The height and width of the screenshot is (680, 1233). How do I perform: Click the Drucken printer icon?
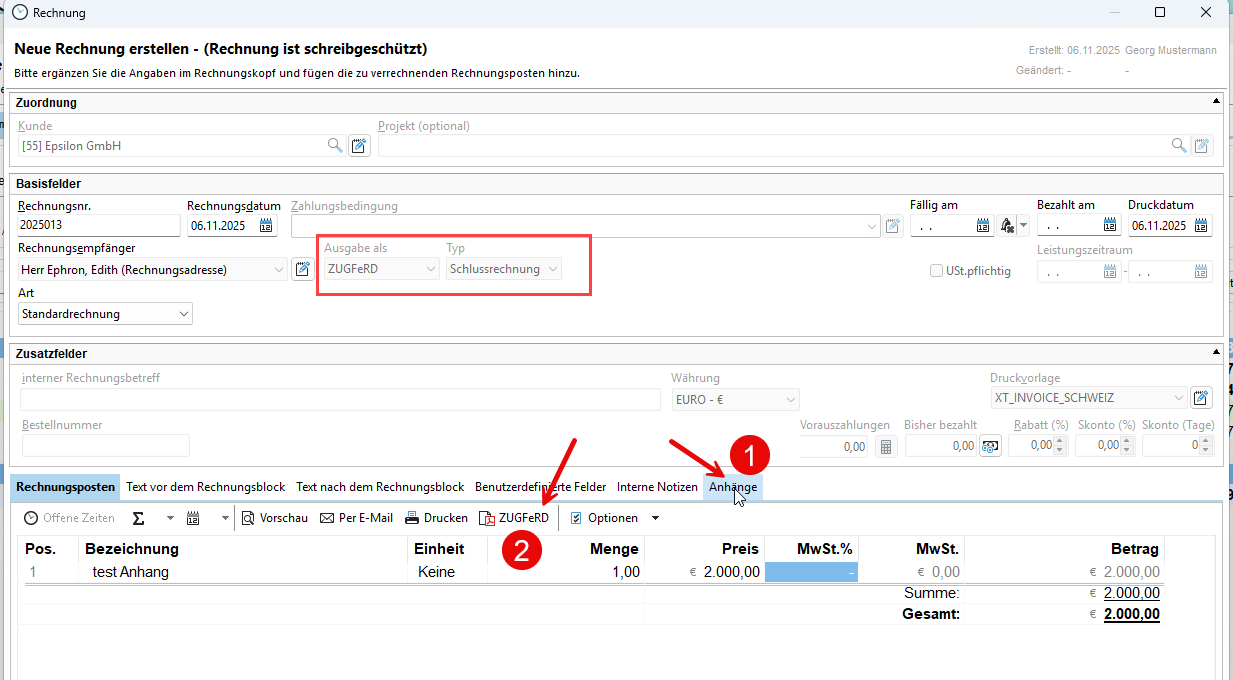pyautogui.click(x=436, y=518)
